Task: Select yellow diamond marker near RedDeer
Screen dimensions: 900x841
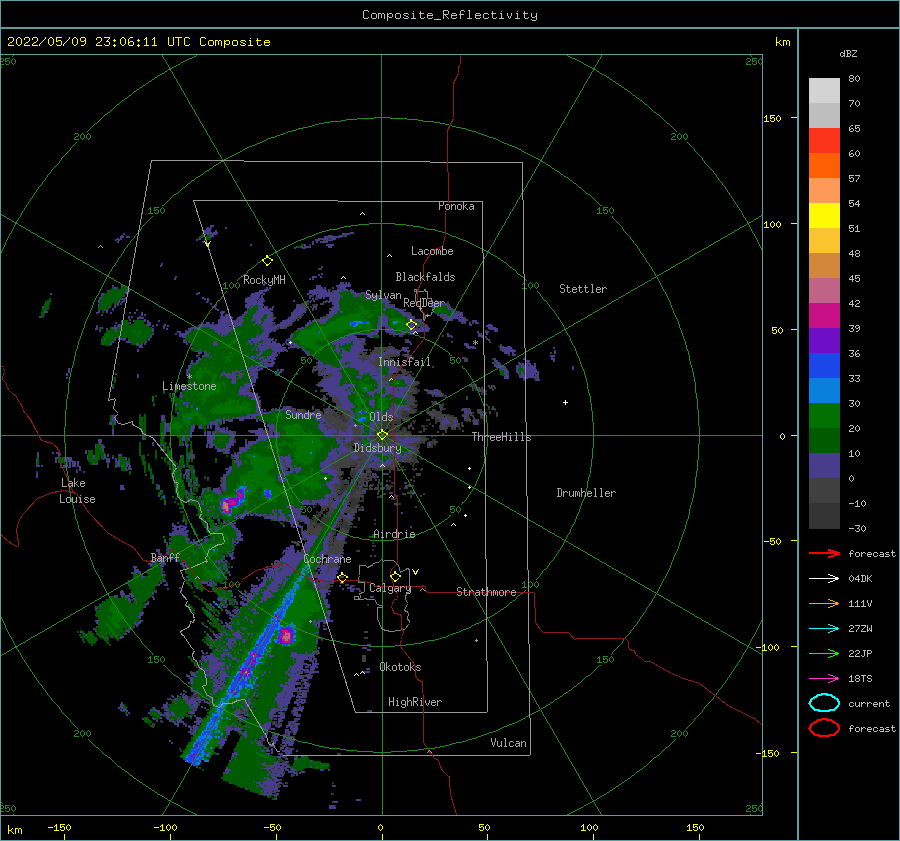Action: [x=412, y=325]
